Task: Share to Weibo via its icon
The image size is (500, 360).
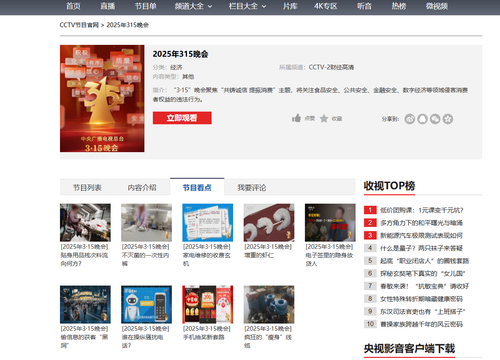Action: coord(410,119)
